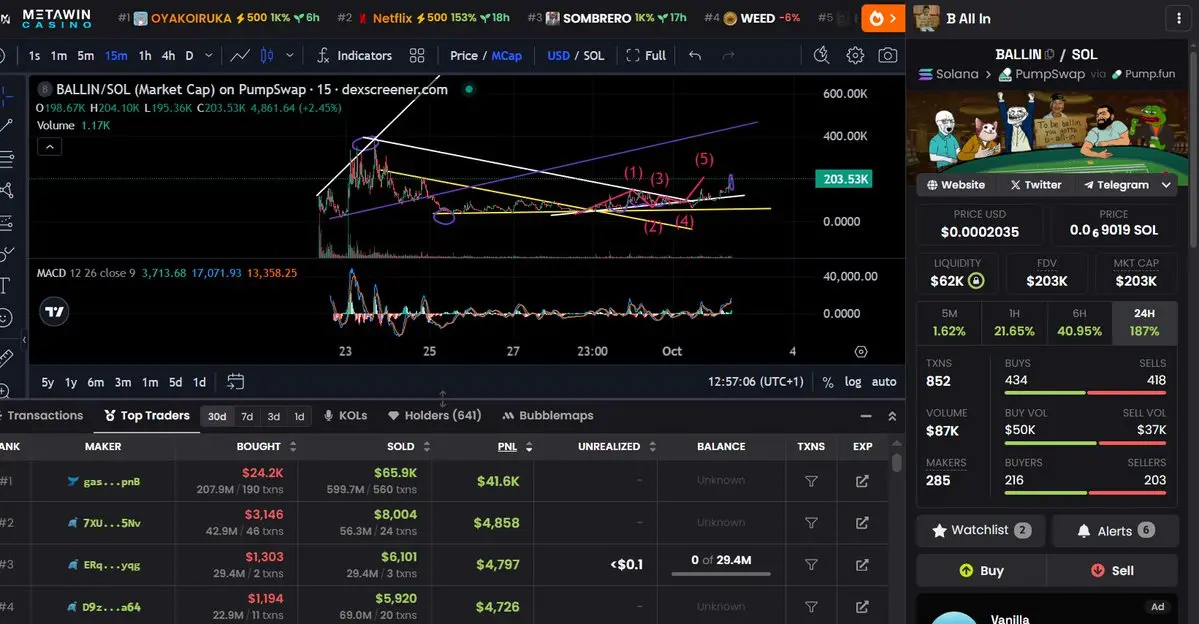Toggle chart to MCap display
The height and width of the screenshot is (624, 1199).
pyautogui.click(x=506, y=56)
